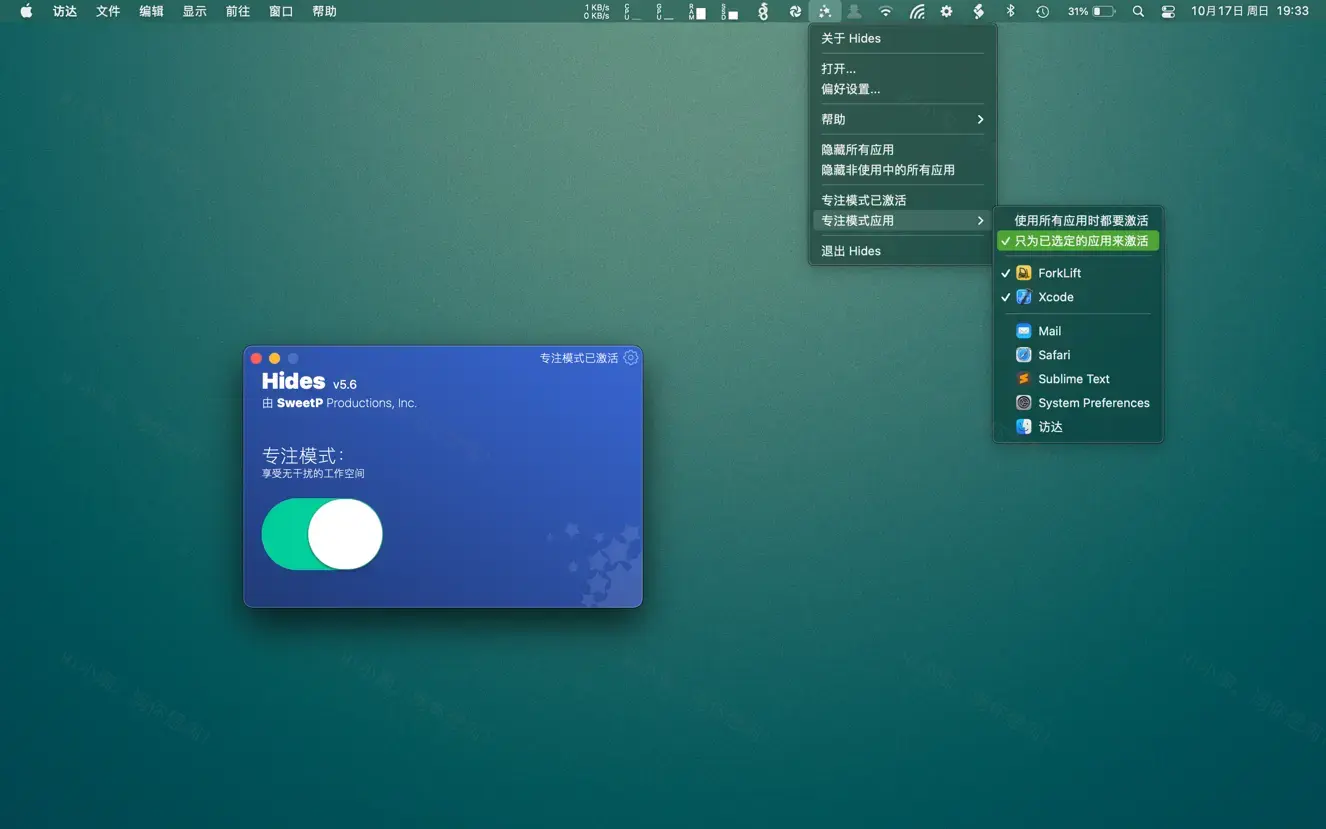Click the Xcode icon in the focus apps submenu
The height and width of the screenshot is (829, 1326).
click(x=1023, y=296)
